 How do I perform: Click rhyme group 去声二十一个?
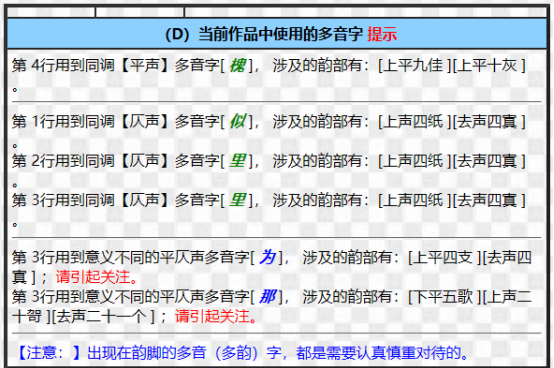(x=101, y=316)
